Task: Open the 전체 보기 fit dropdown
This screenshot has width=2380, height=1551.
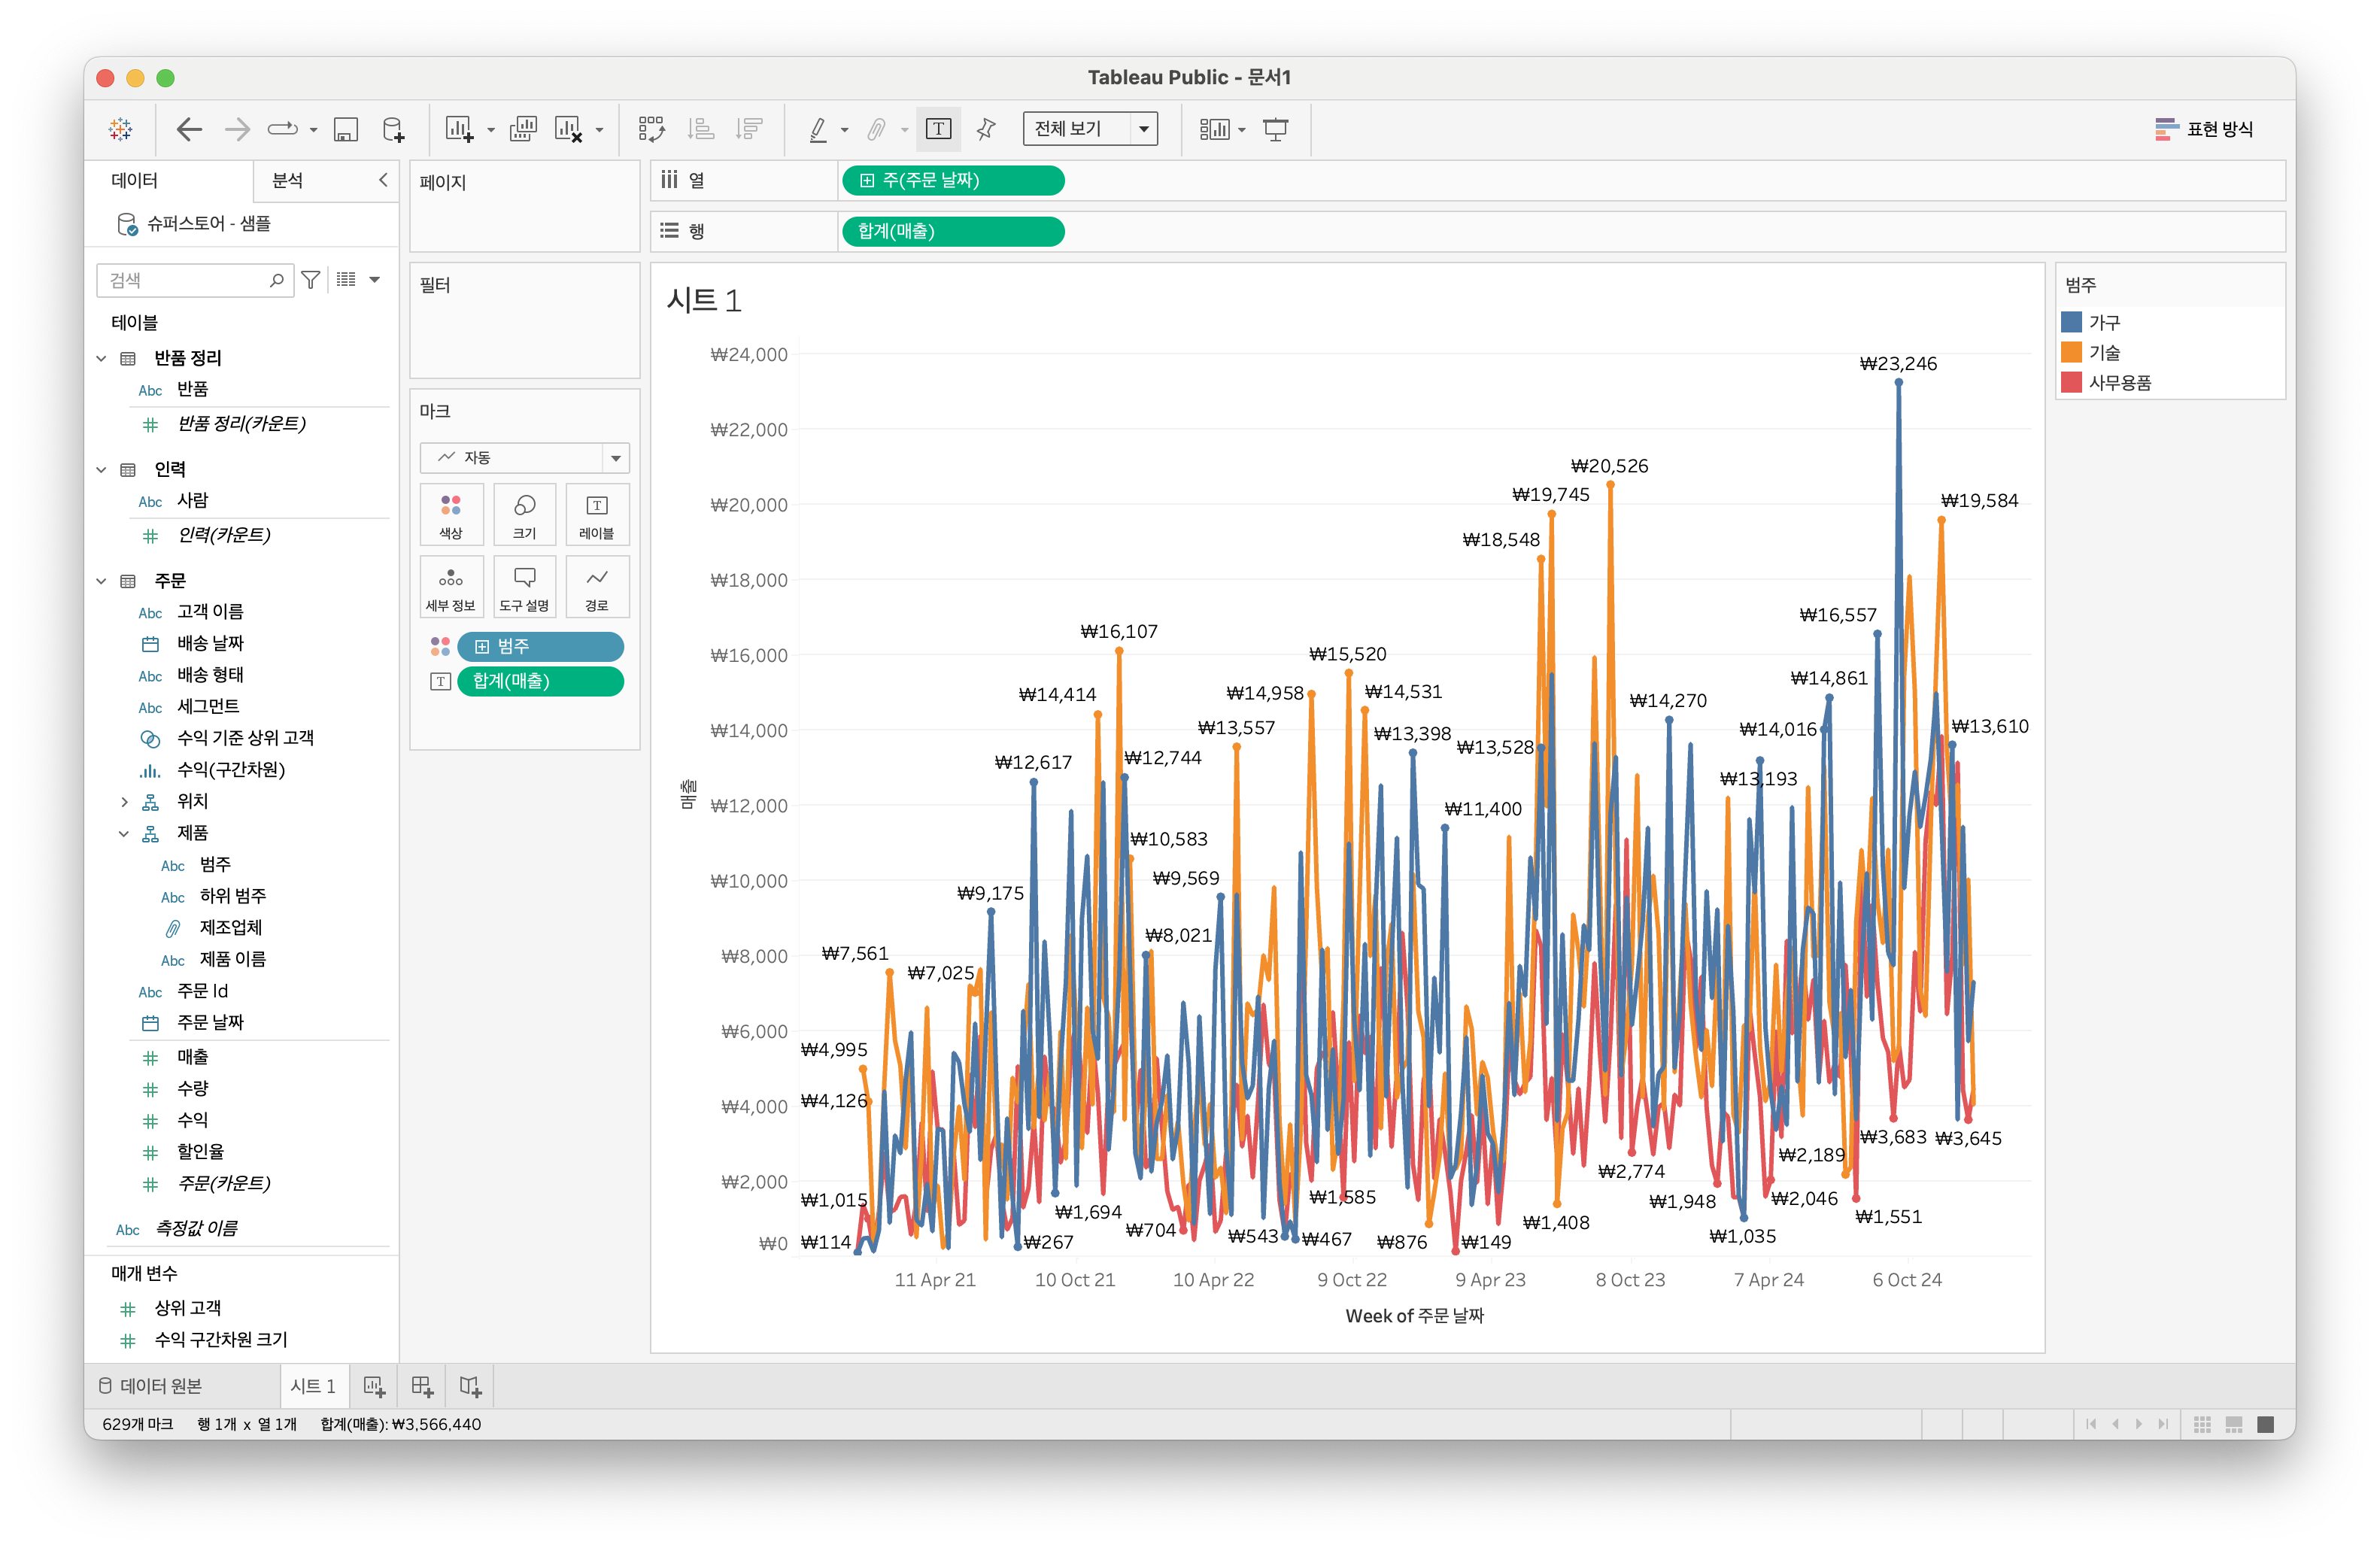Action: pos(1090,129)
